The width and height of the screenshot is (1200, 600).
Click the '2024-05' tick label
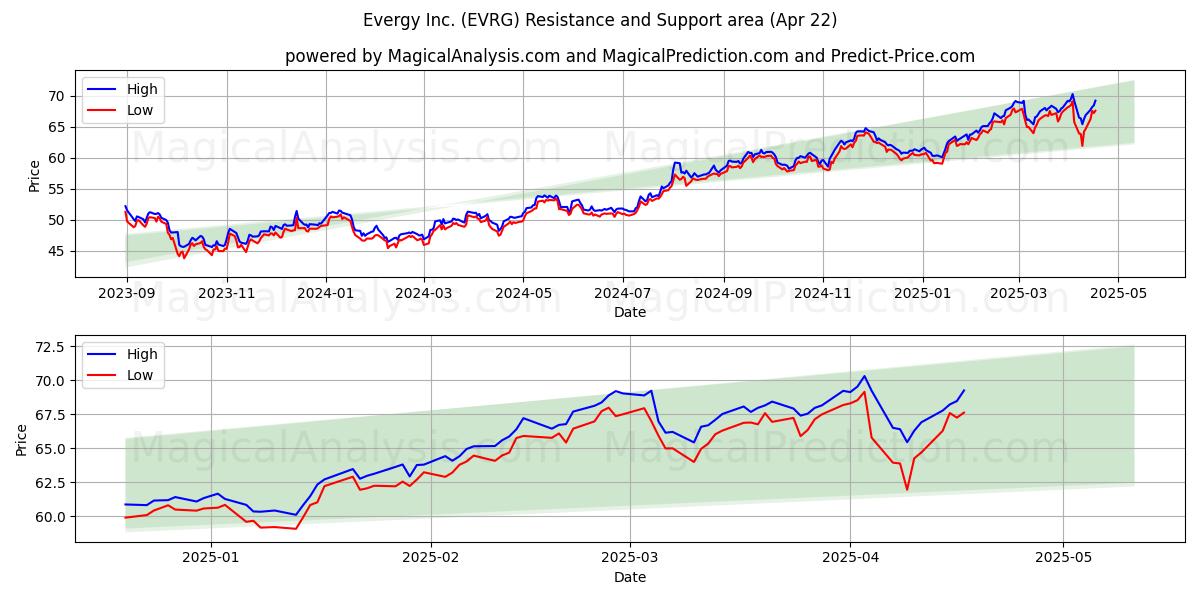tap(523, 294)
